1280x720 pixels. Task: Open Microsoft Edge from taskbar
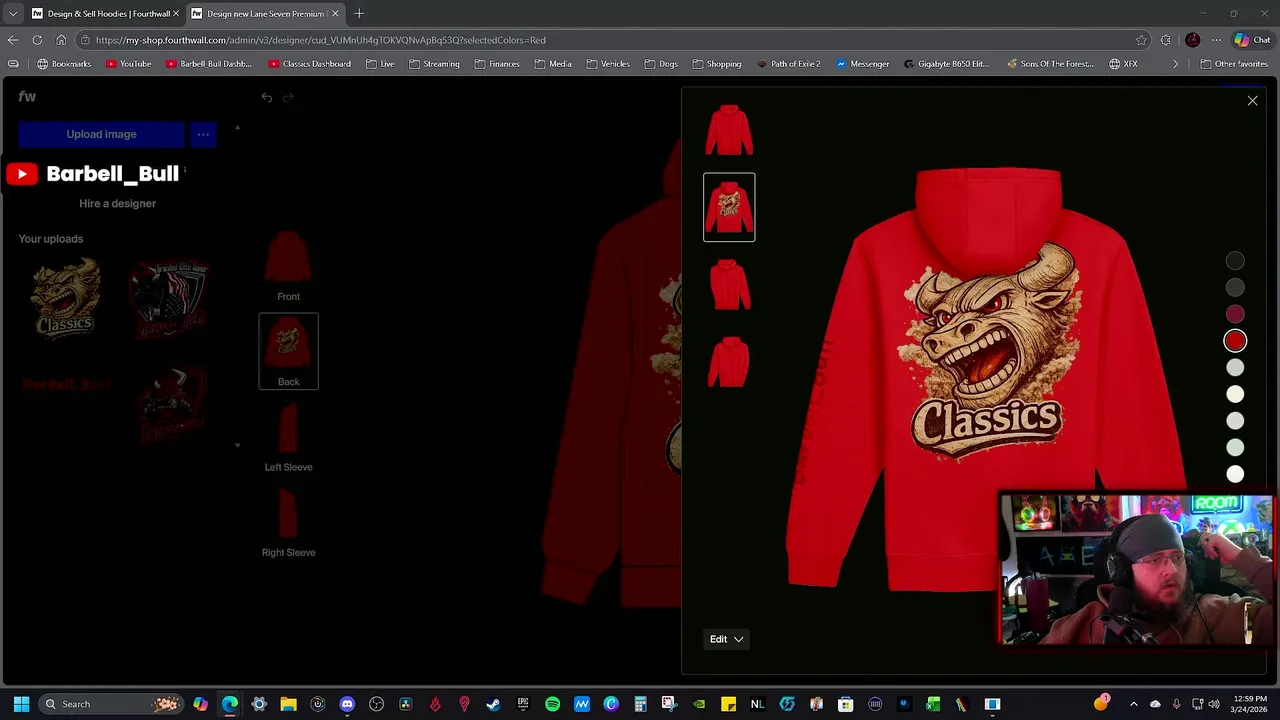coord(230,704)
